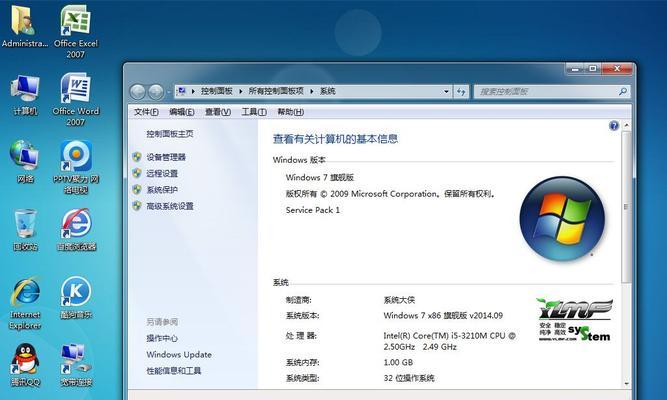Click the shield icon beside 高级系统设置
667x400 pixels.
pyautogui.click(x=137, y=206)
